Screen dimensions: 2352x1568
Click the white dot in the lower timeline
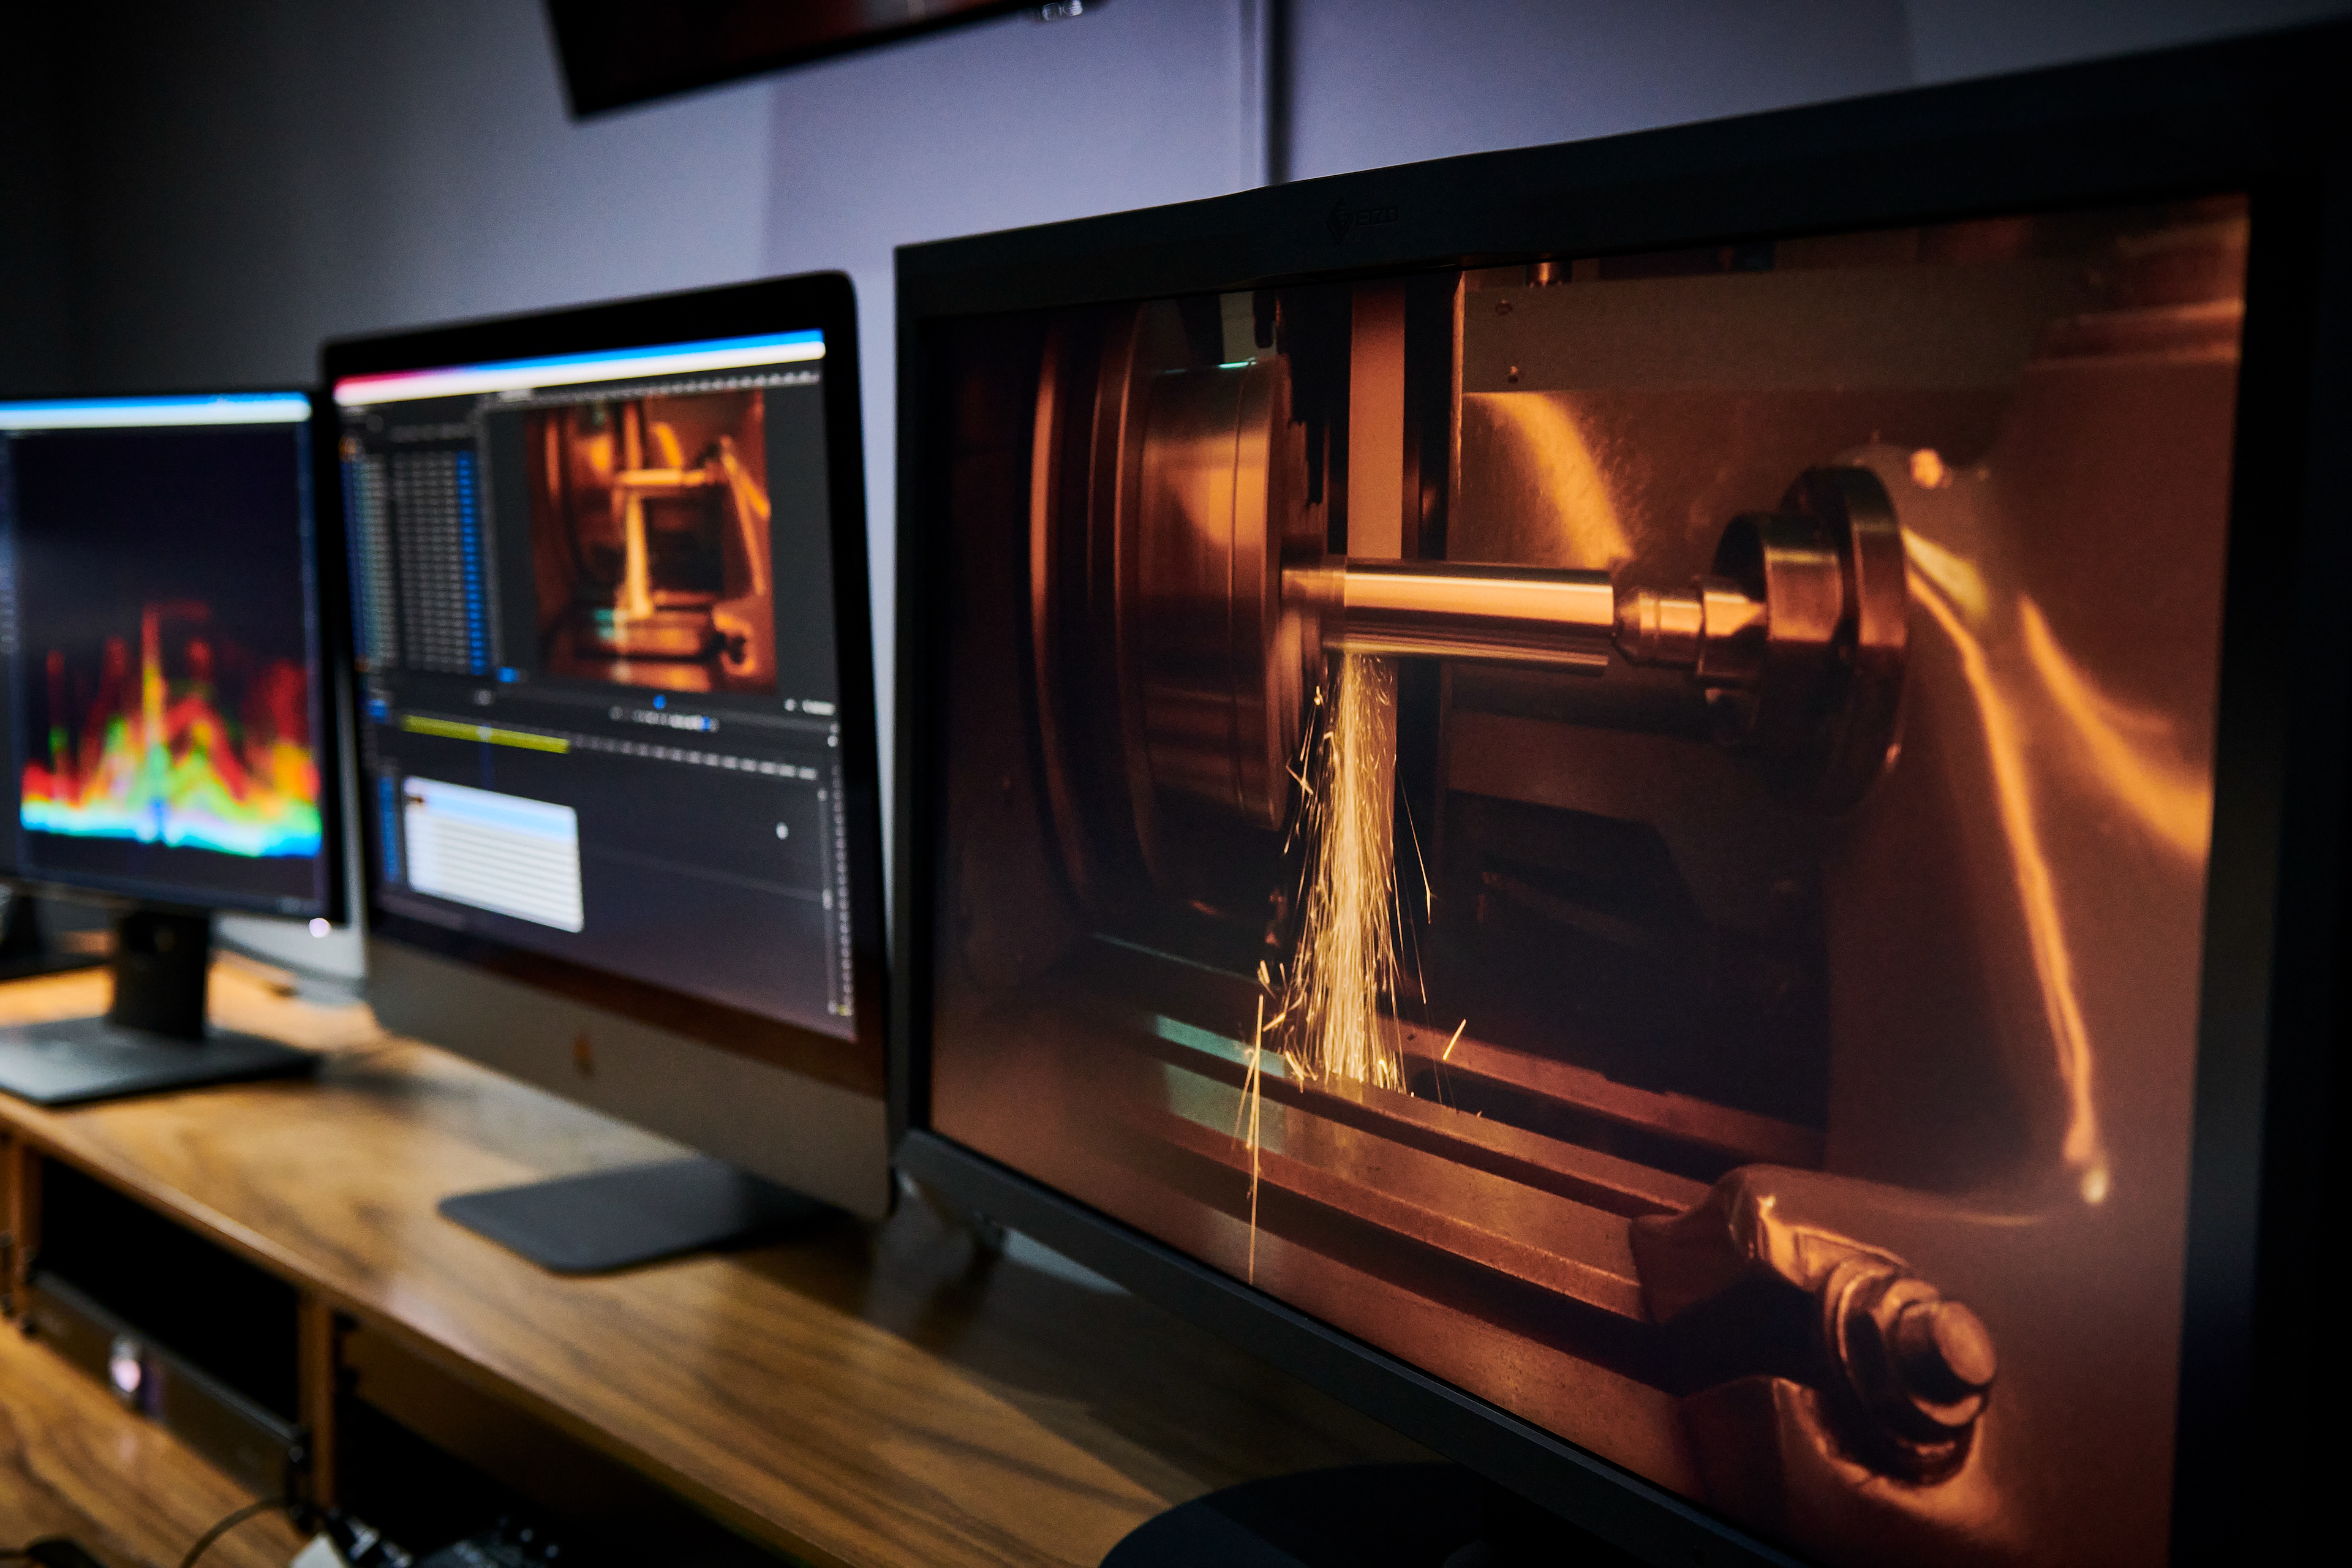[x=782, y=830]
